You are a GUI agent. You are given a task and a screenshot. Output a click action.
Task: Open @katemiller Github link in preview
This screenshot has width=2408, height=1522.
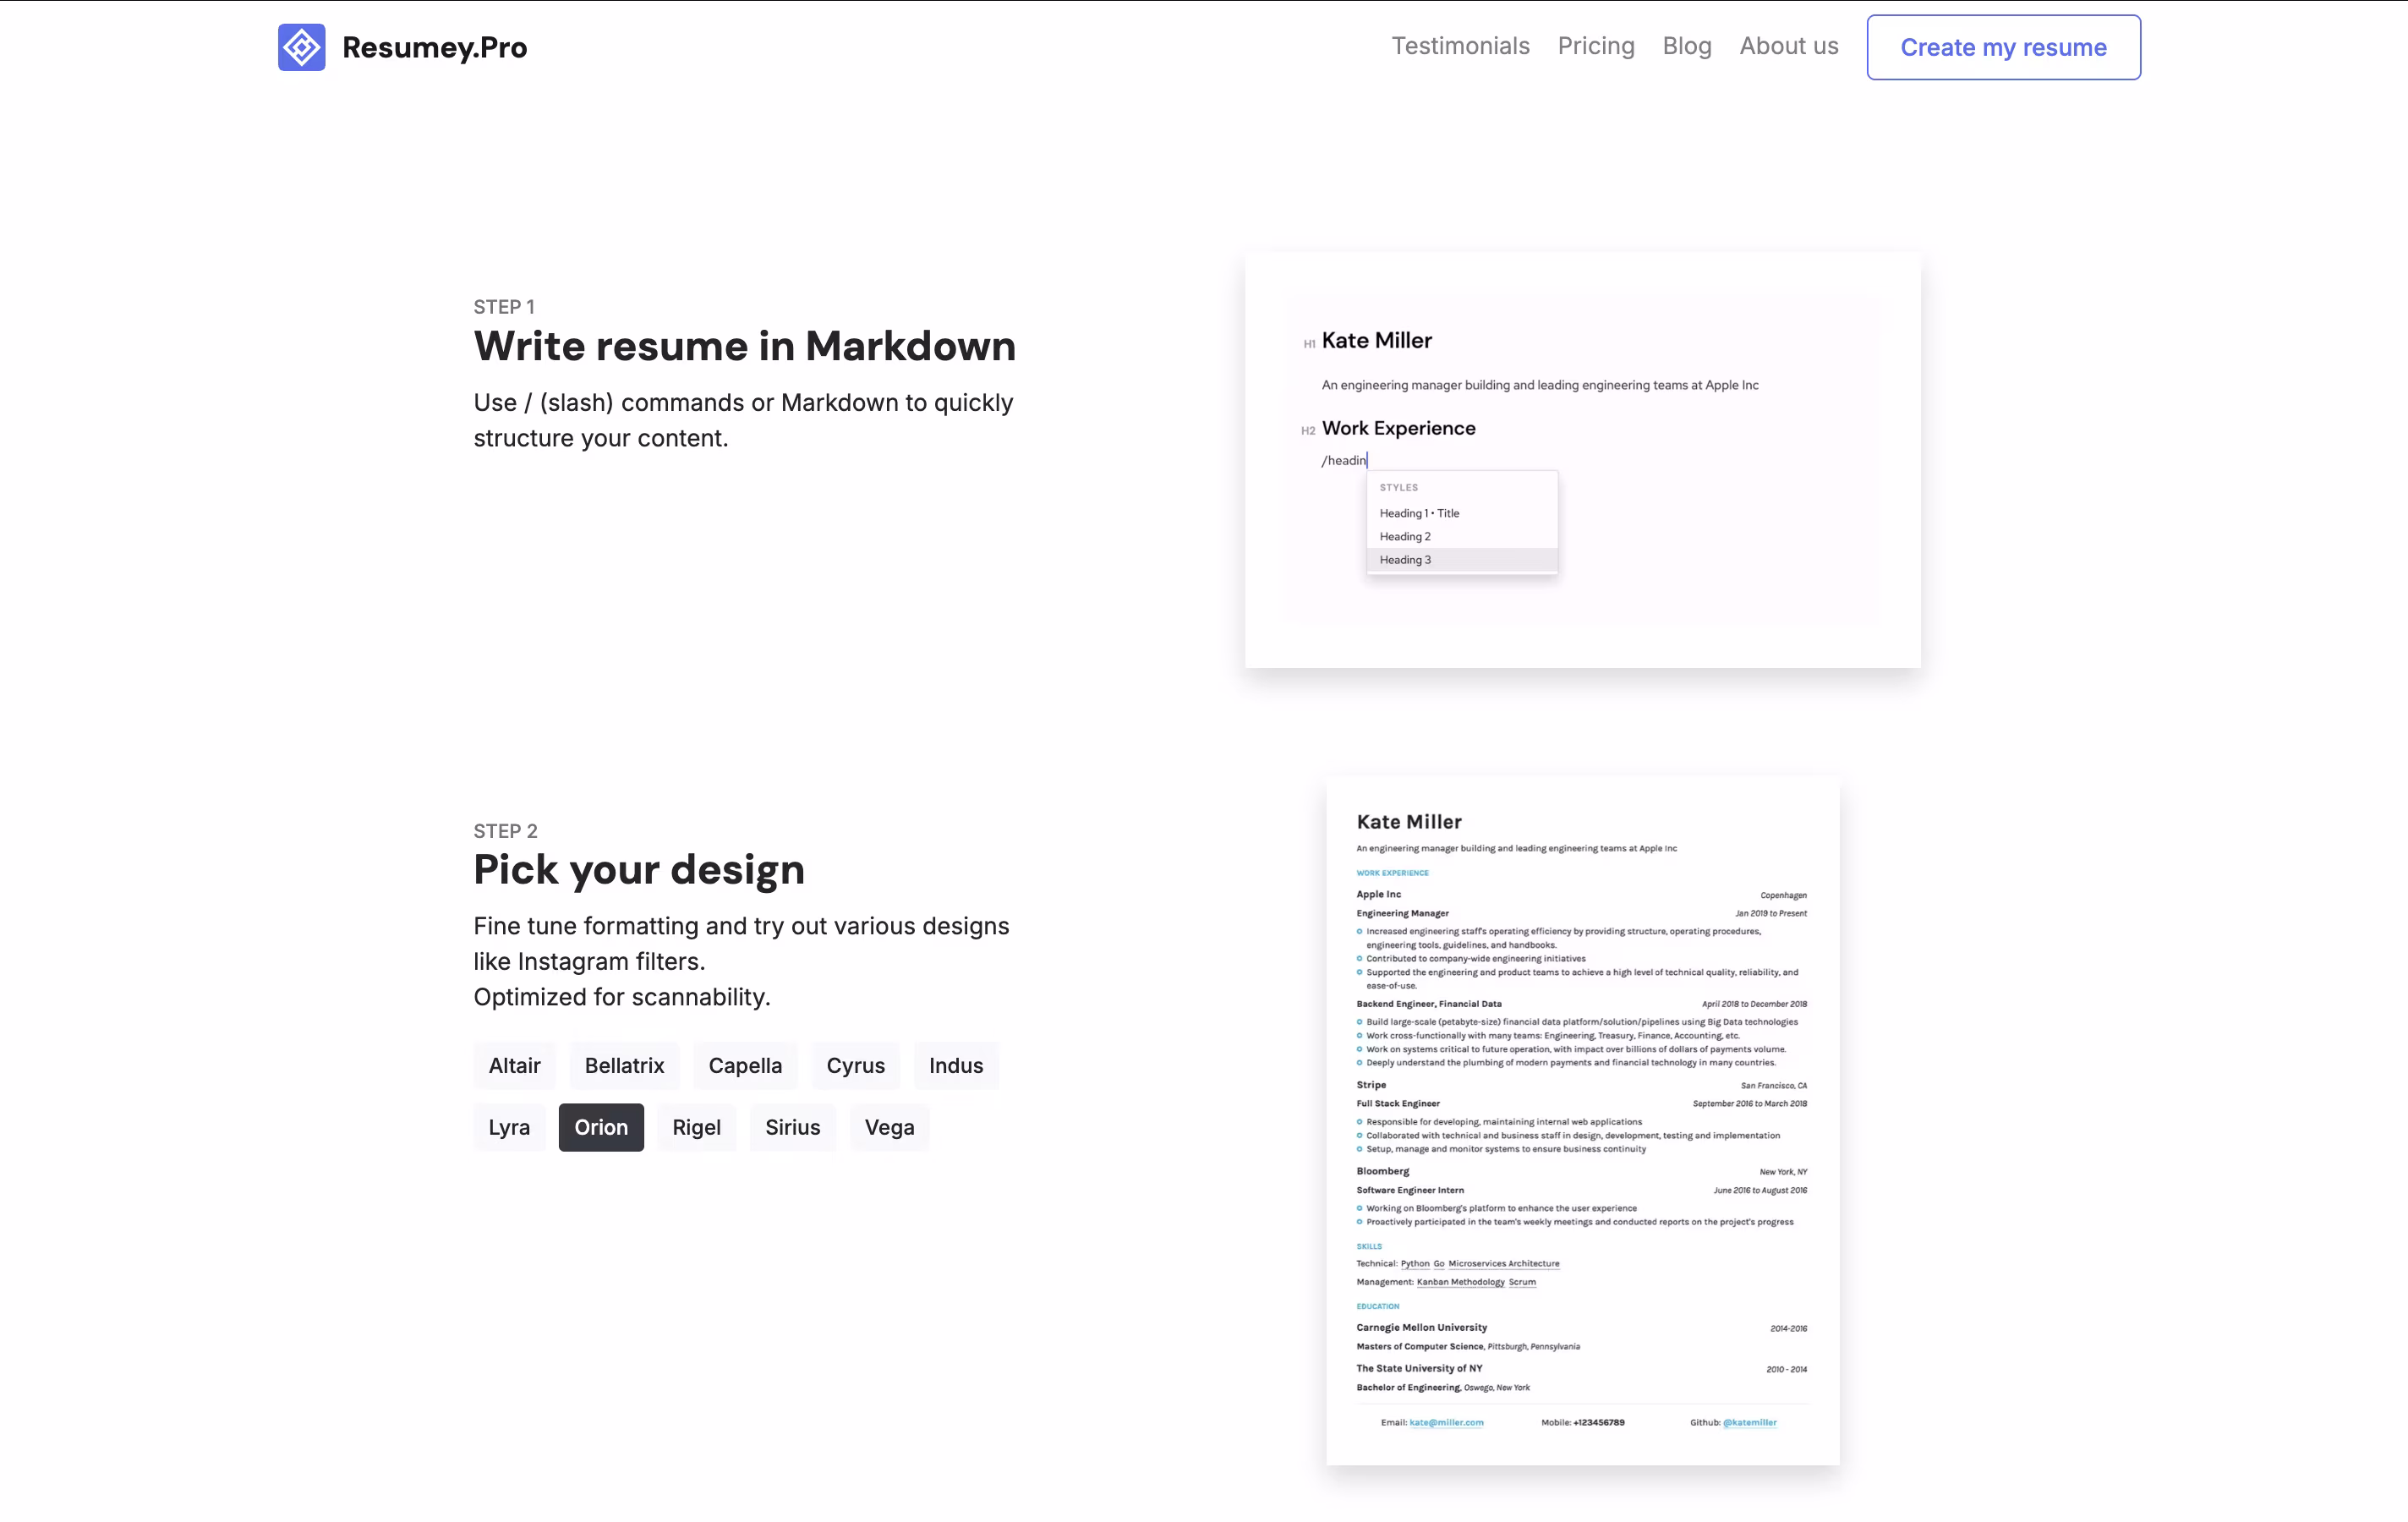[x=1749, y=1422]
